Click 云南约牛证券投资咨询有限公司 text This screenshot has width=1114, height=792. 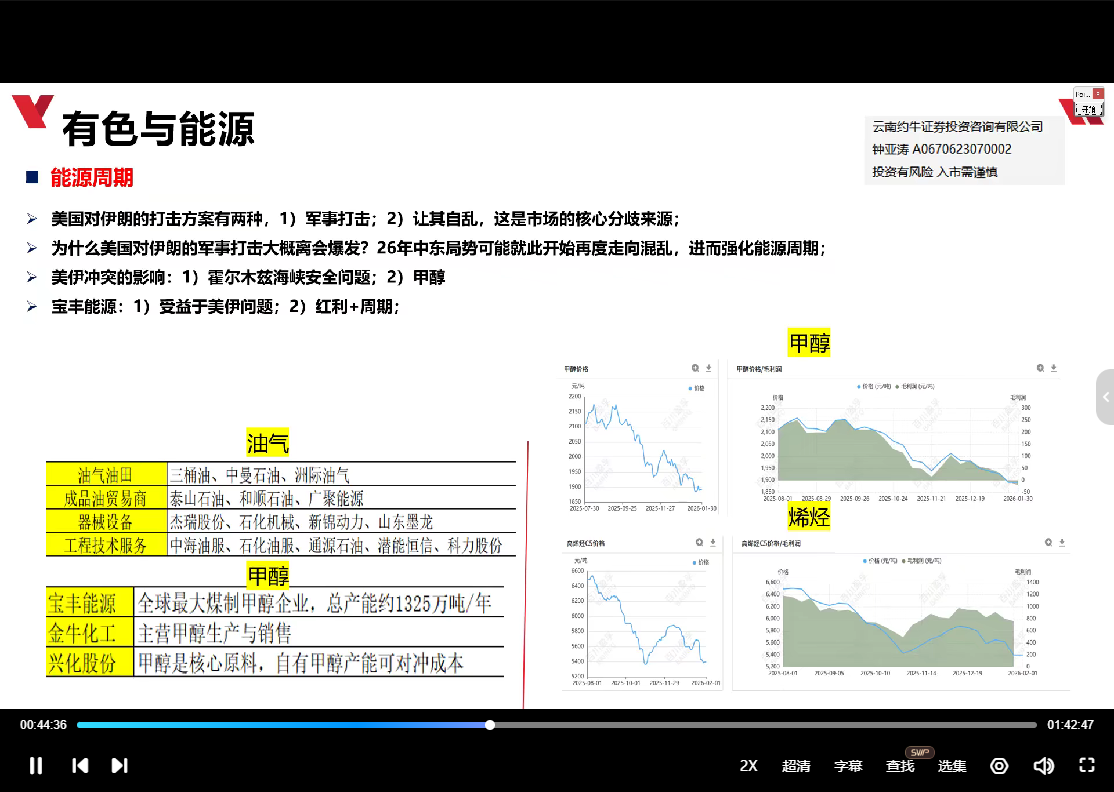[x=958, y=126]
